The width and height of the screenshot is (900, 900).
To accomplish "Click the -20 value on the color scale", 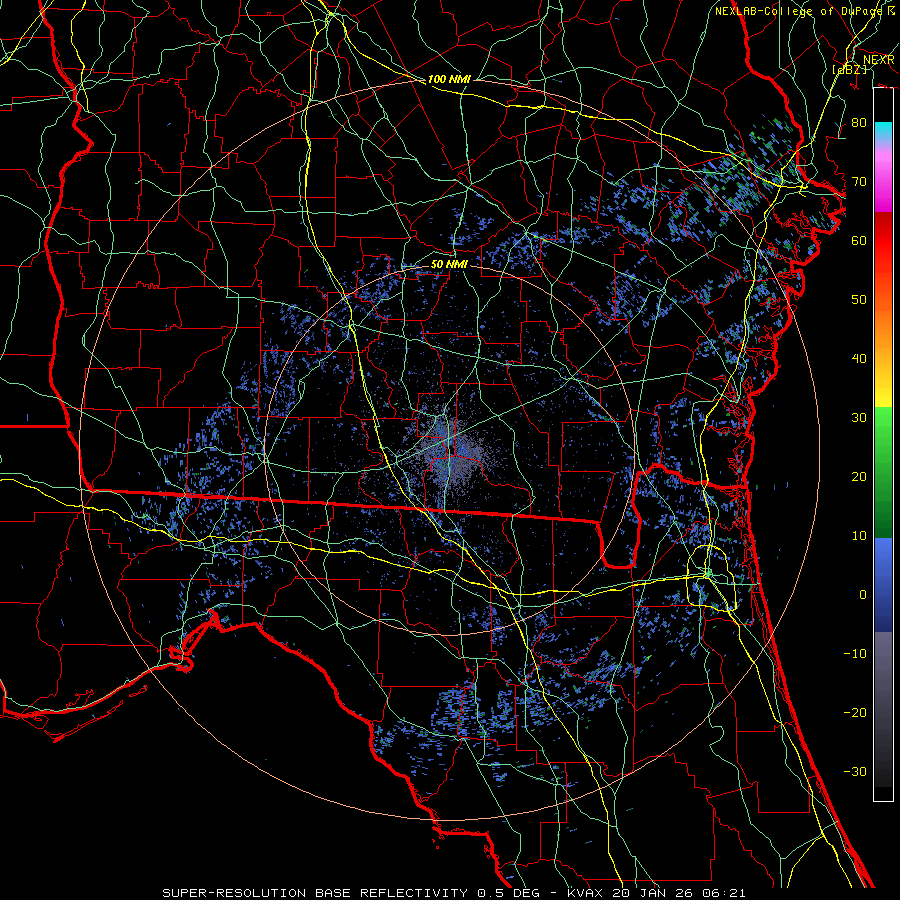I will click(x=855, y=713).
